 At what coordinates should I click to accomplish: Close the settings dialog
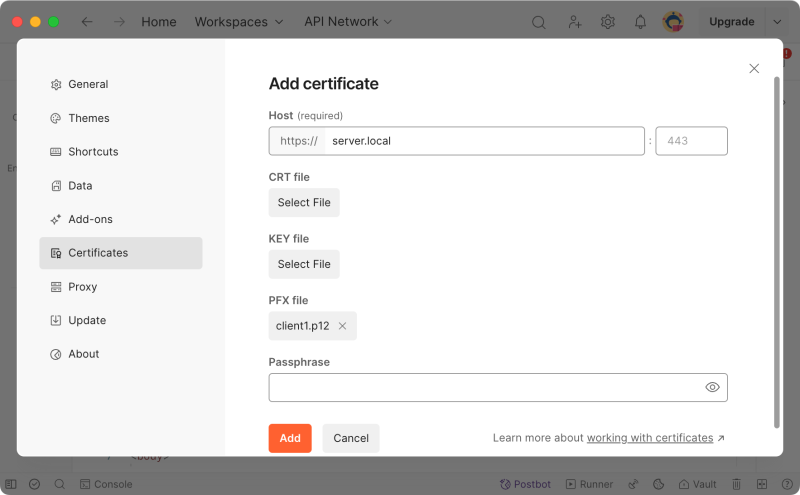pos(754,69)
